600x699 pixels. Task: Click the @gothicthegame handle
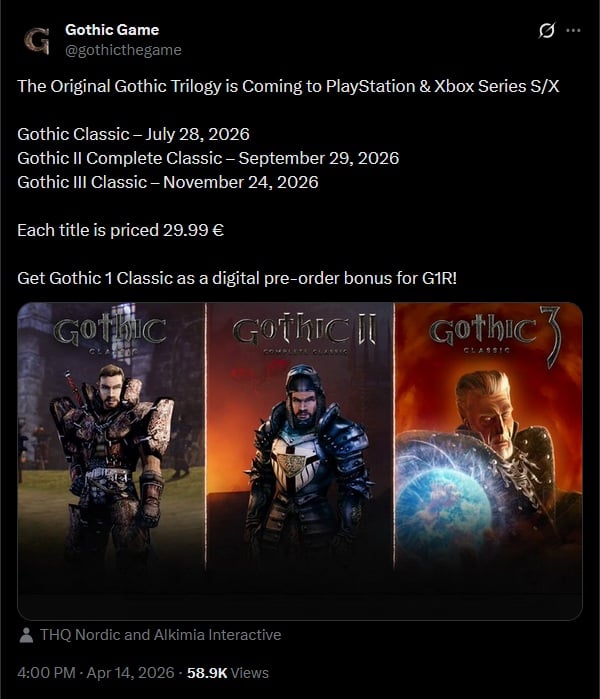pyautogui.click(x=123, y=50)
